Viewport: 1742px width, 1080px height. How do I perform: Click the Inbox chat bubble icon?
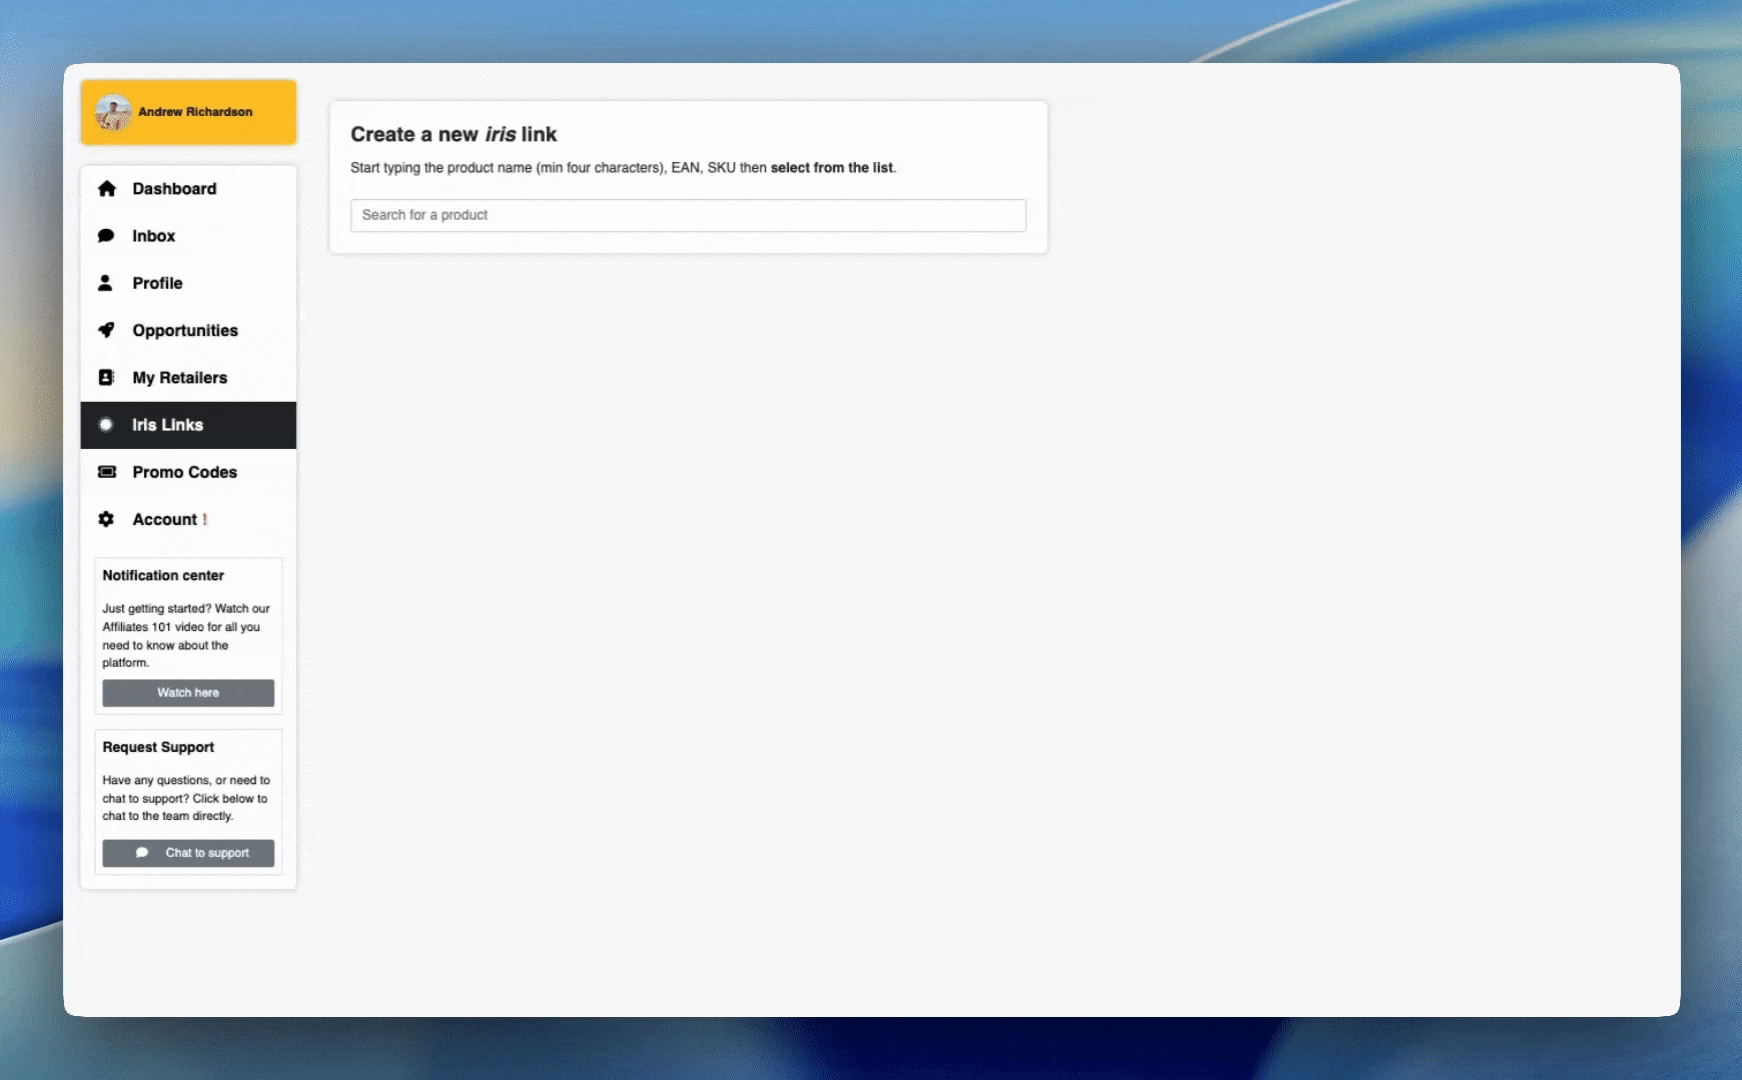tap(107, 235)
